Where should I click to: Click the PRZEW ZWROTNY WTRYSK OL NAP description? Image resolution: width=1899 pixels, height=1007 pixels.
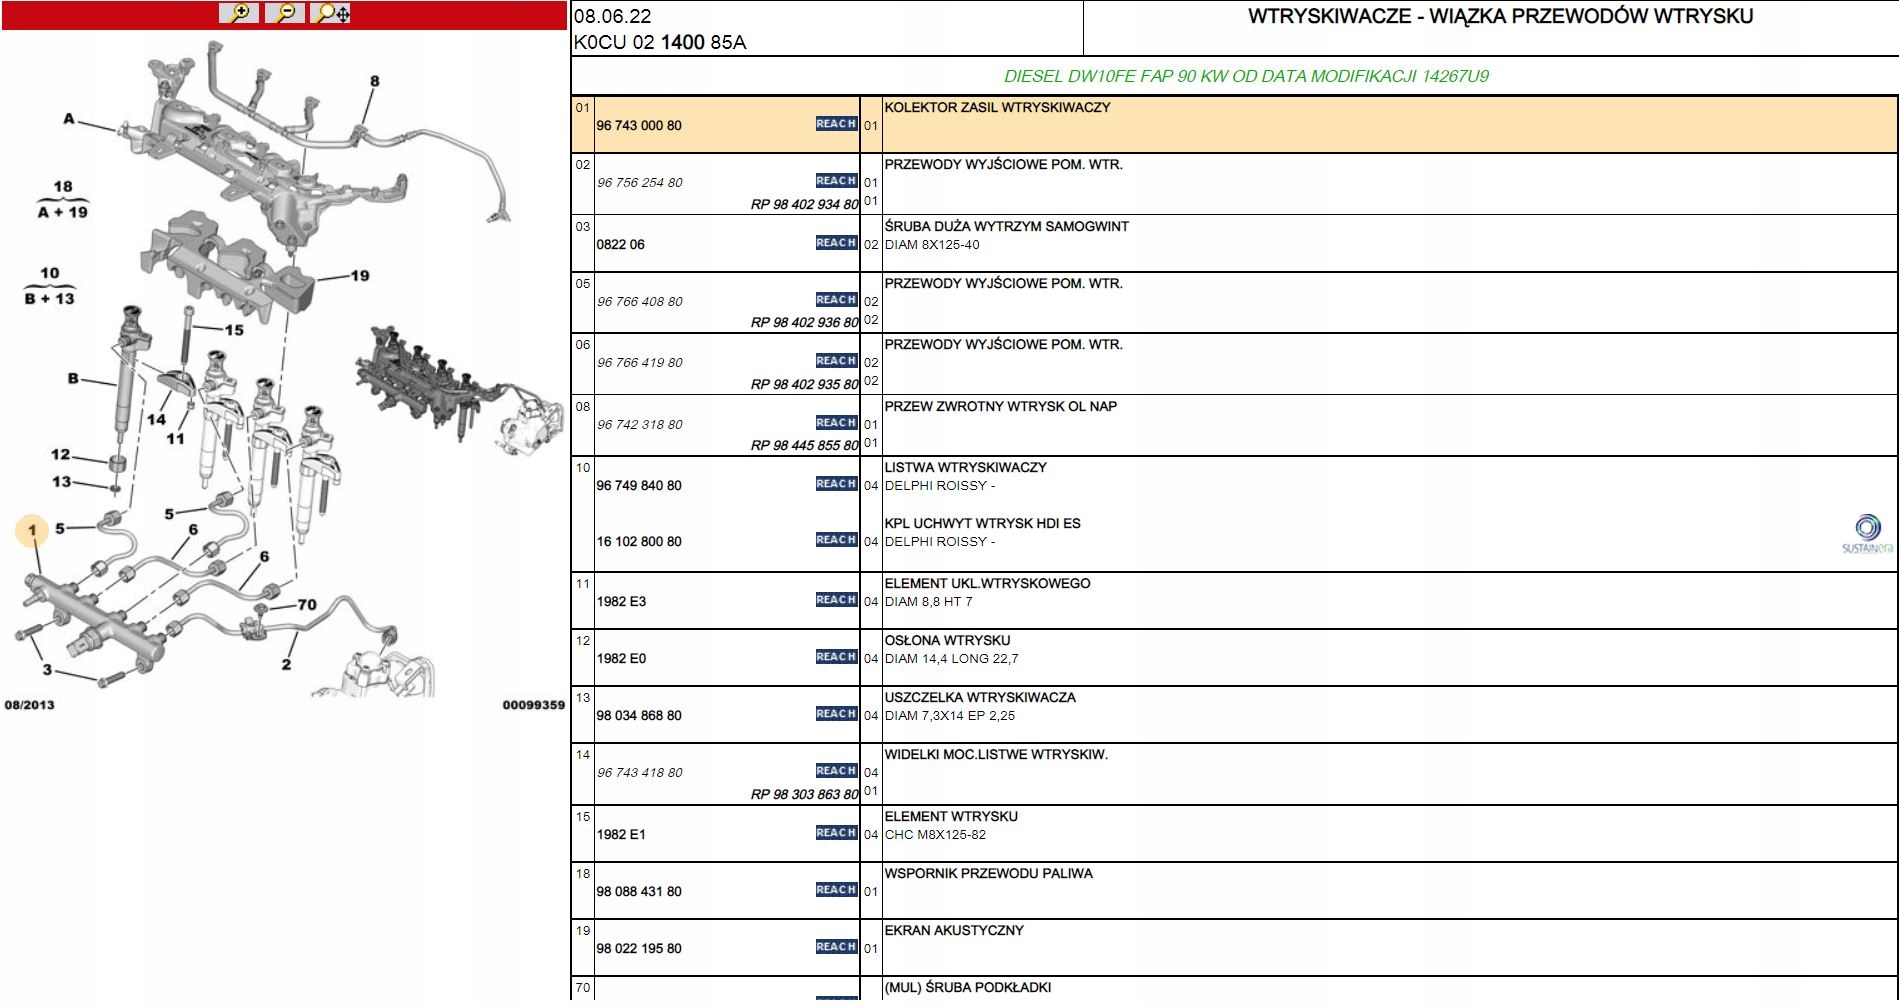point(1000,407)
